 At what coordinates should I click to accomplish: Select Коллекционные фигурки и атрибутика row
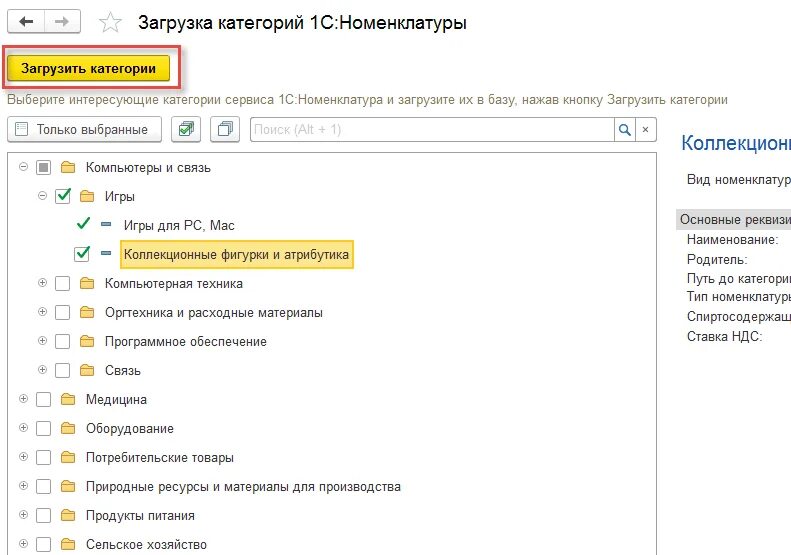(x=236, y=254)
